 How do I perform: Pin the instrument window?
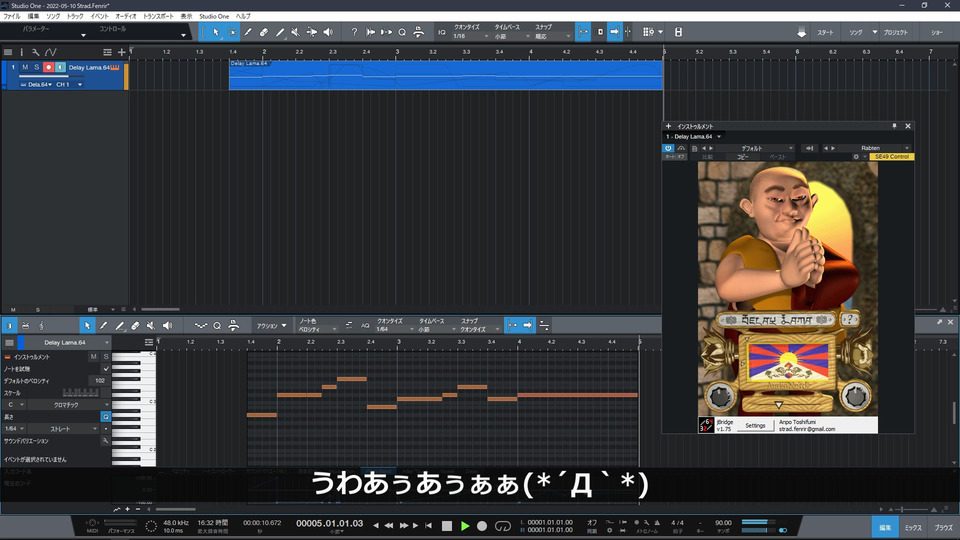click(894, 126)
